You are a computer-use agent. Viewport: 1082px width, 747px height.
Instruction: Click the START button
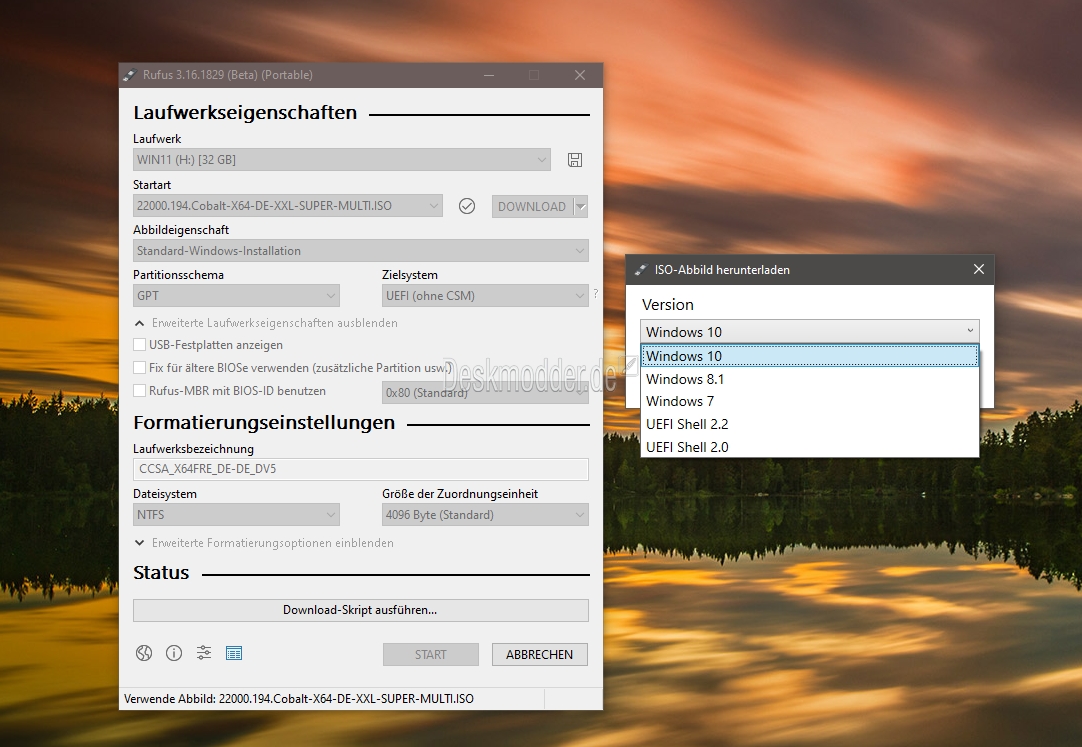[431, 655]
